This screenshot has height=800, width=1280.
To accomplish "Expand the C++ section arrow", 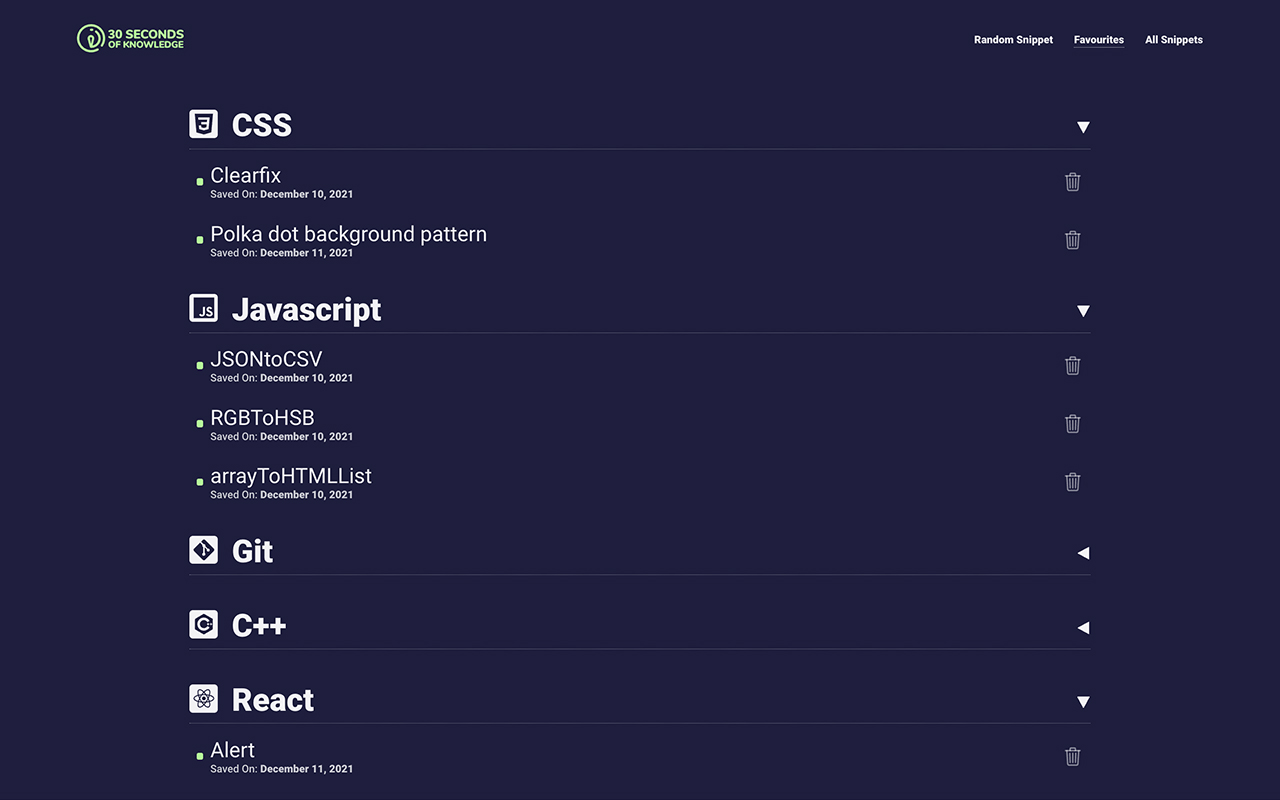I will click(x=1083, y=628).
